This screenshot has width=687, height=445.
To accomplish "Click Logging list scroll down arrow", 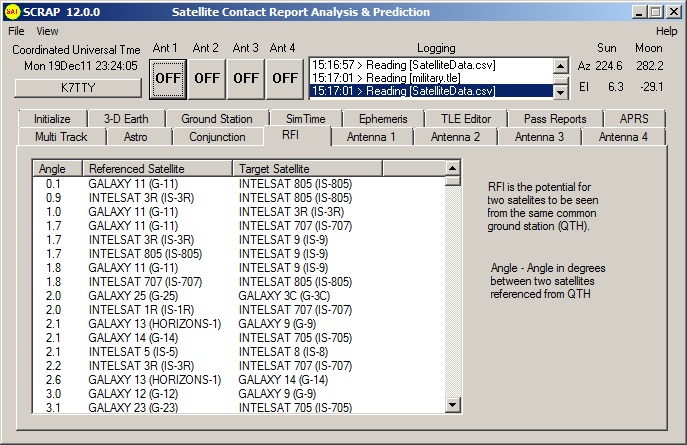I will tap(560, 92).
